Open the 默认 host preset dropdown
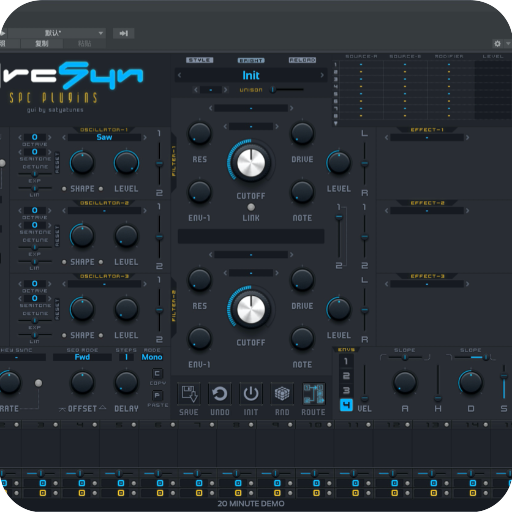The width and height of the screenshot is (512, 512). (56, 33)
